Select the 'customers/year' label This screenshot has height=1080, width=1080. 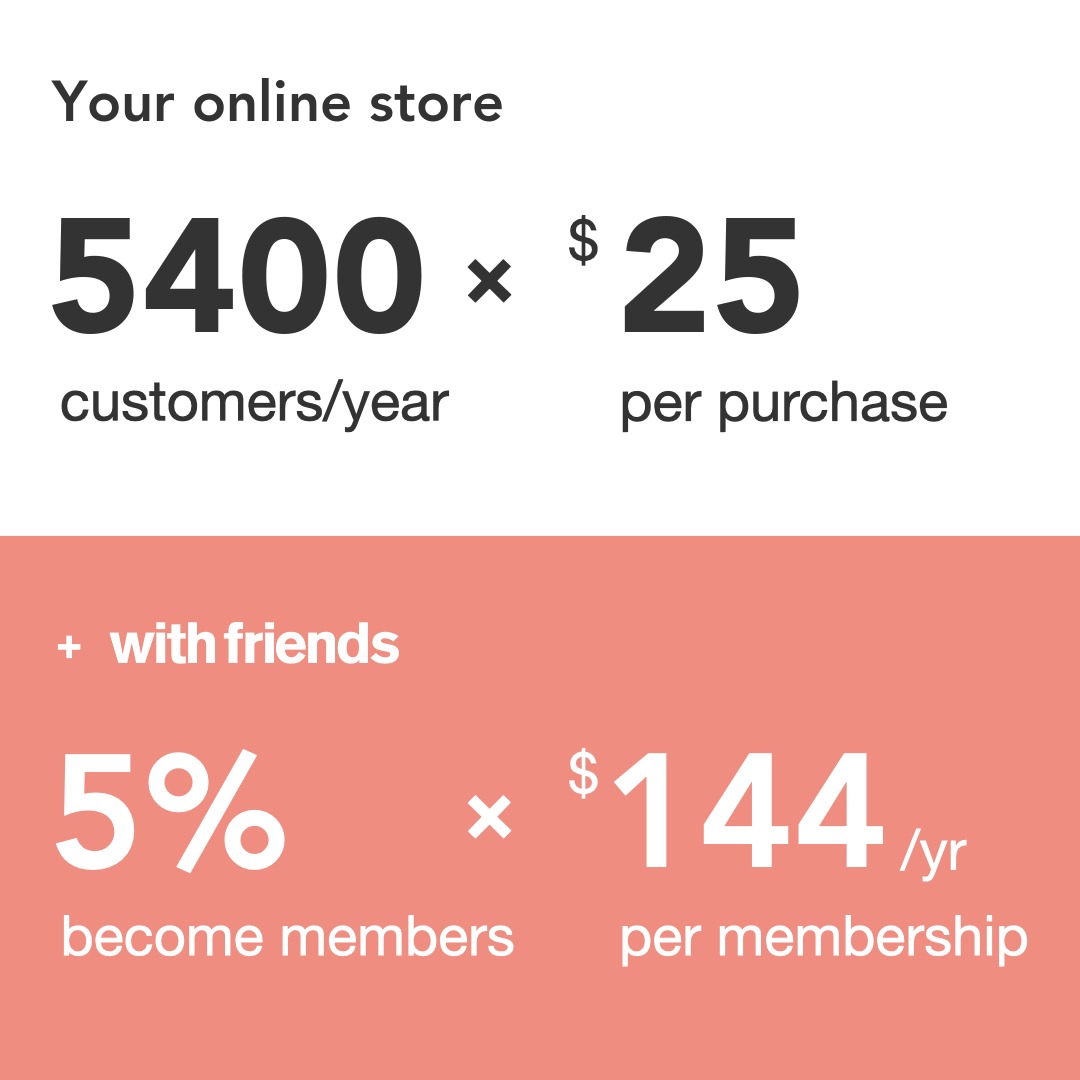(x=255, y=403)
